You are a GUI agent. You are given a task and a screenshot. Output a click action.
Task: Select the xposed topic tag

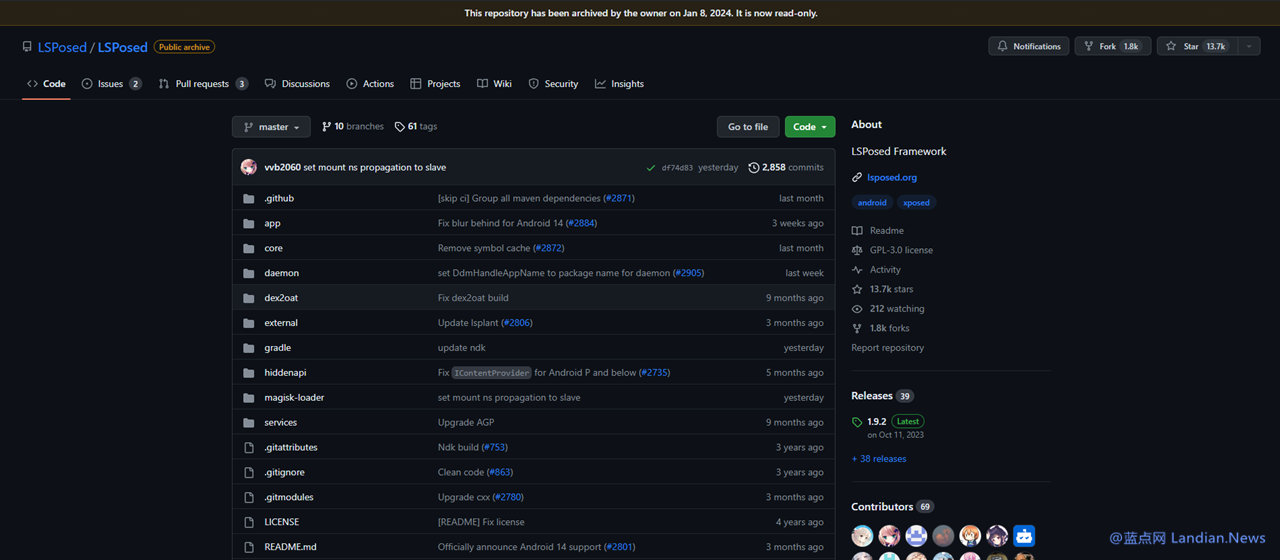click(916, 202)
